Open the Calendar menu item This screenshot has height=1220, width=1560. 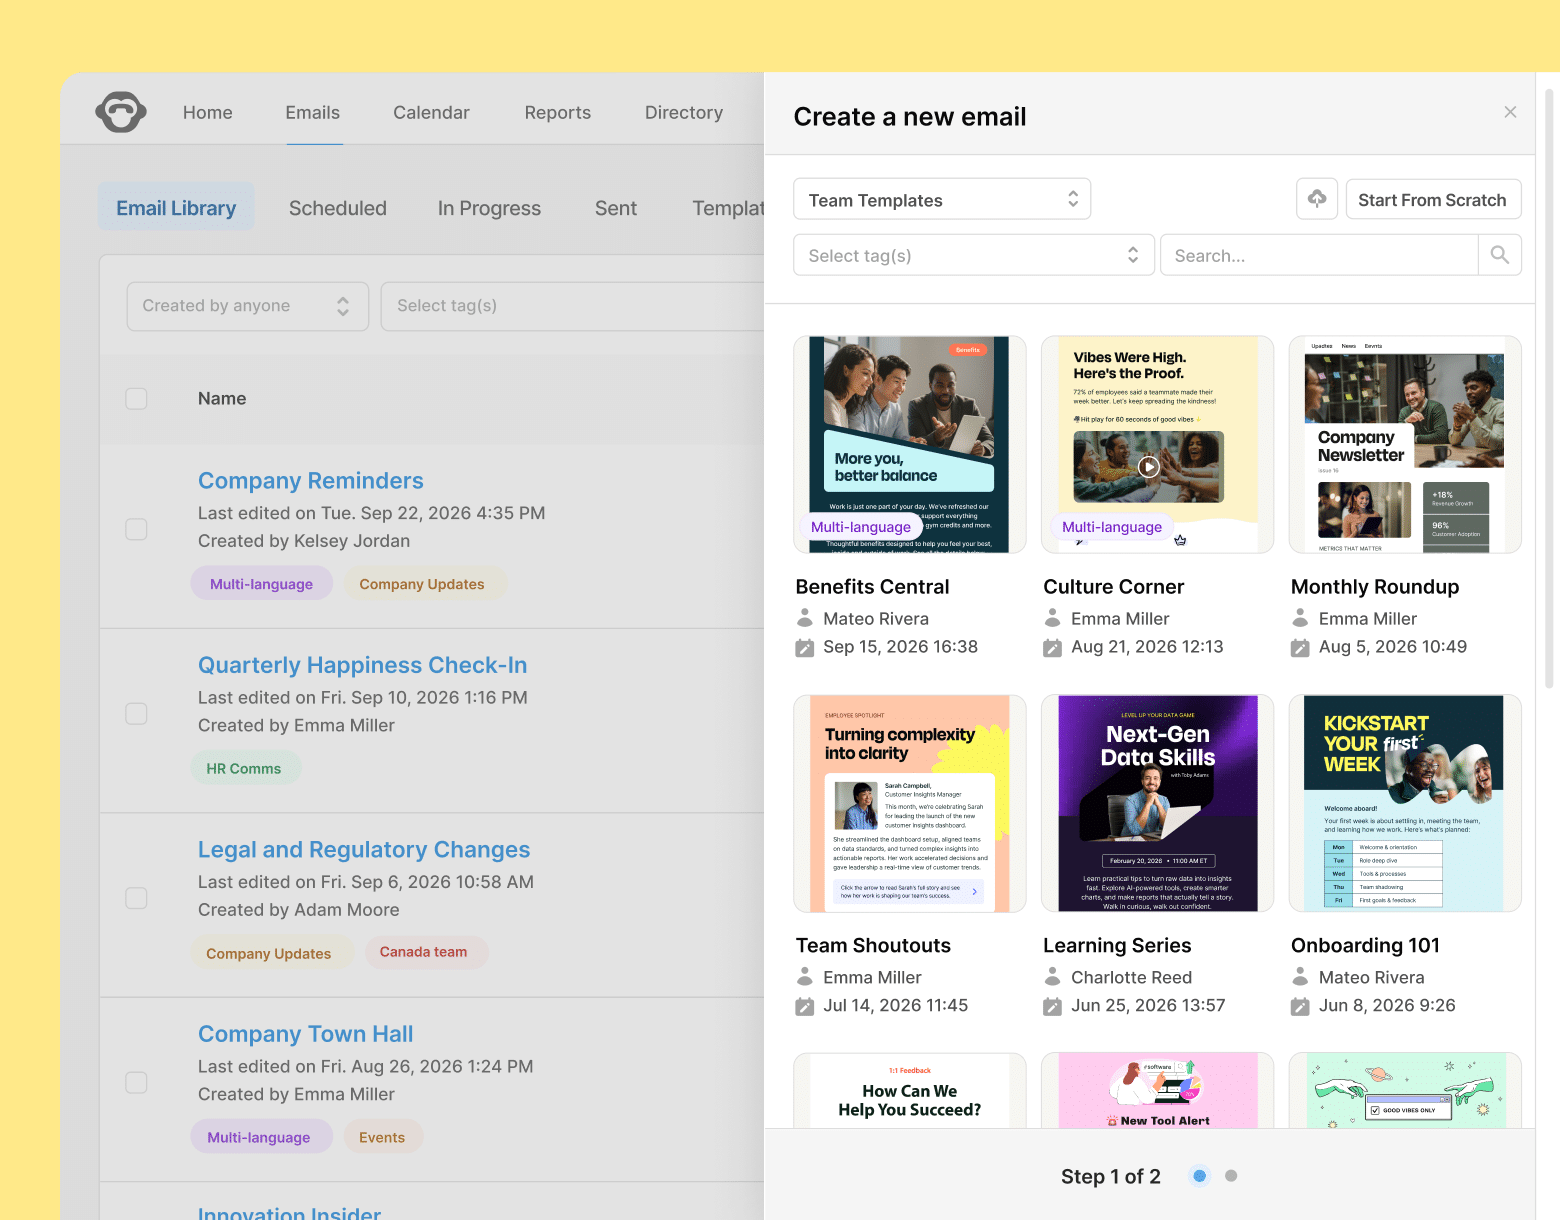pyautogui.click(x=431, y=113)
